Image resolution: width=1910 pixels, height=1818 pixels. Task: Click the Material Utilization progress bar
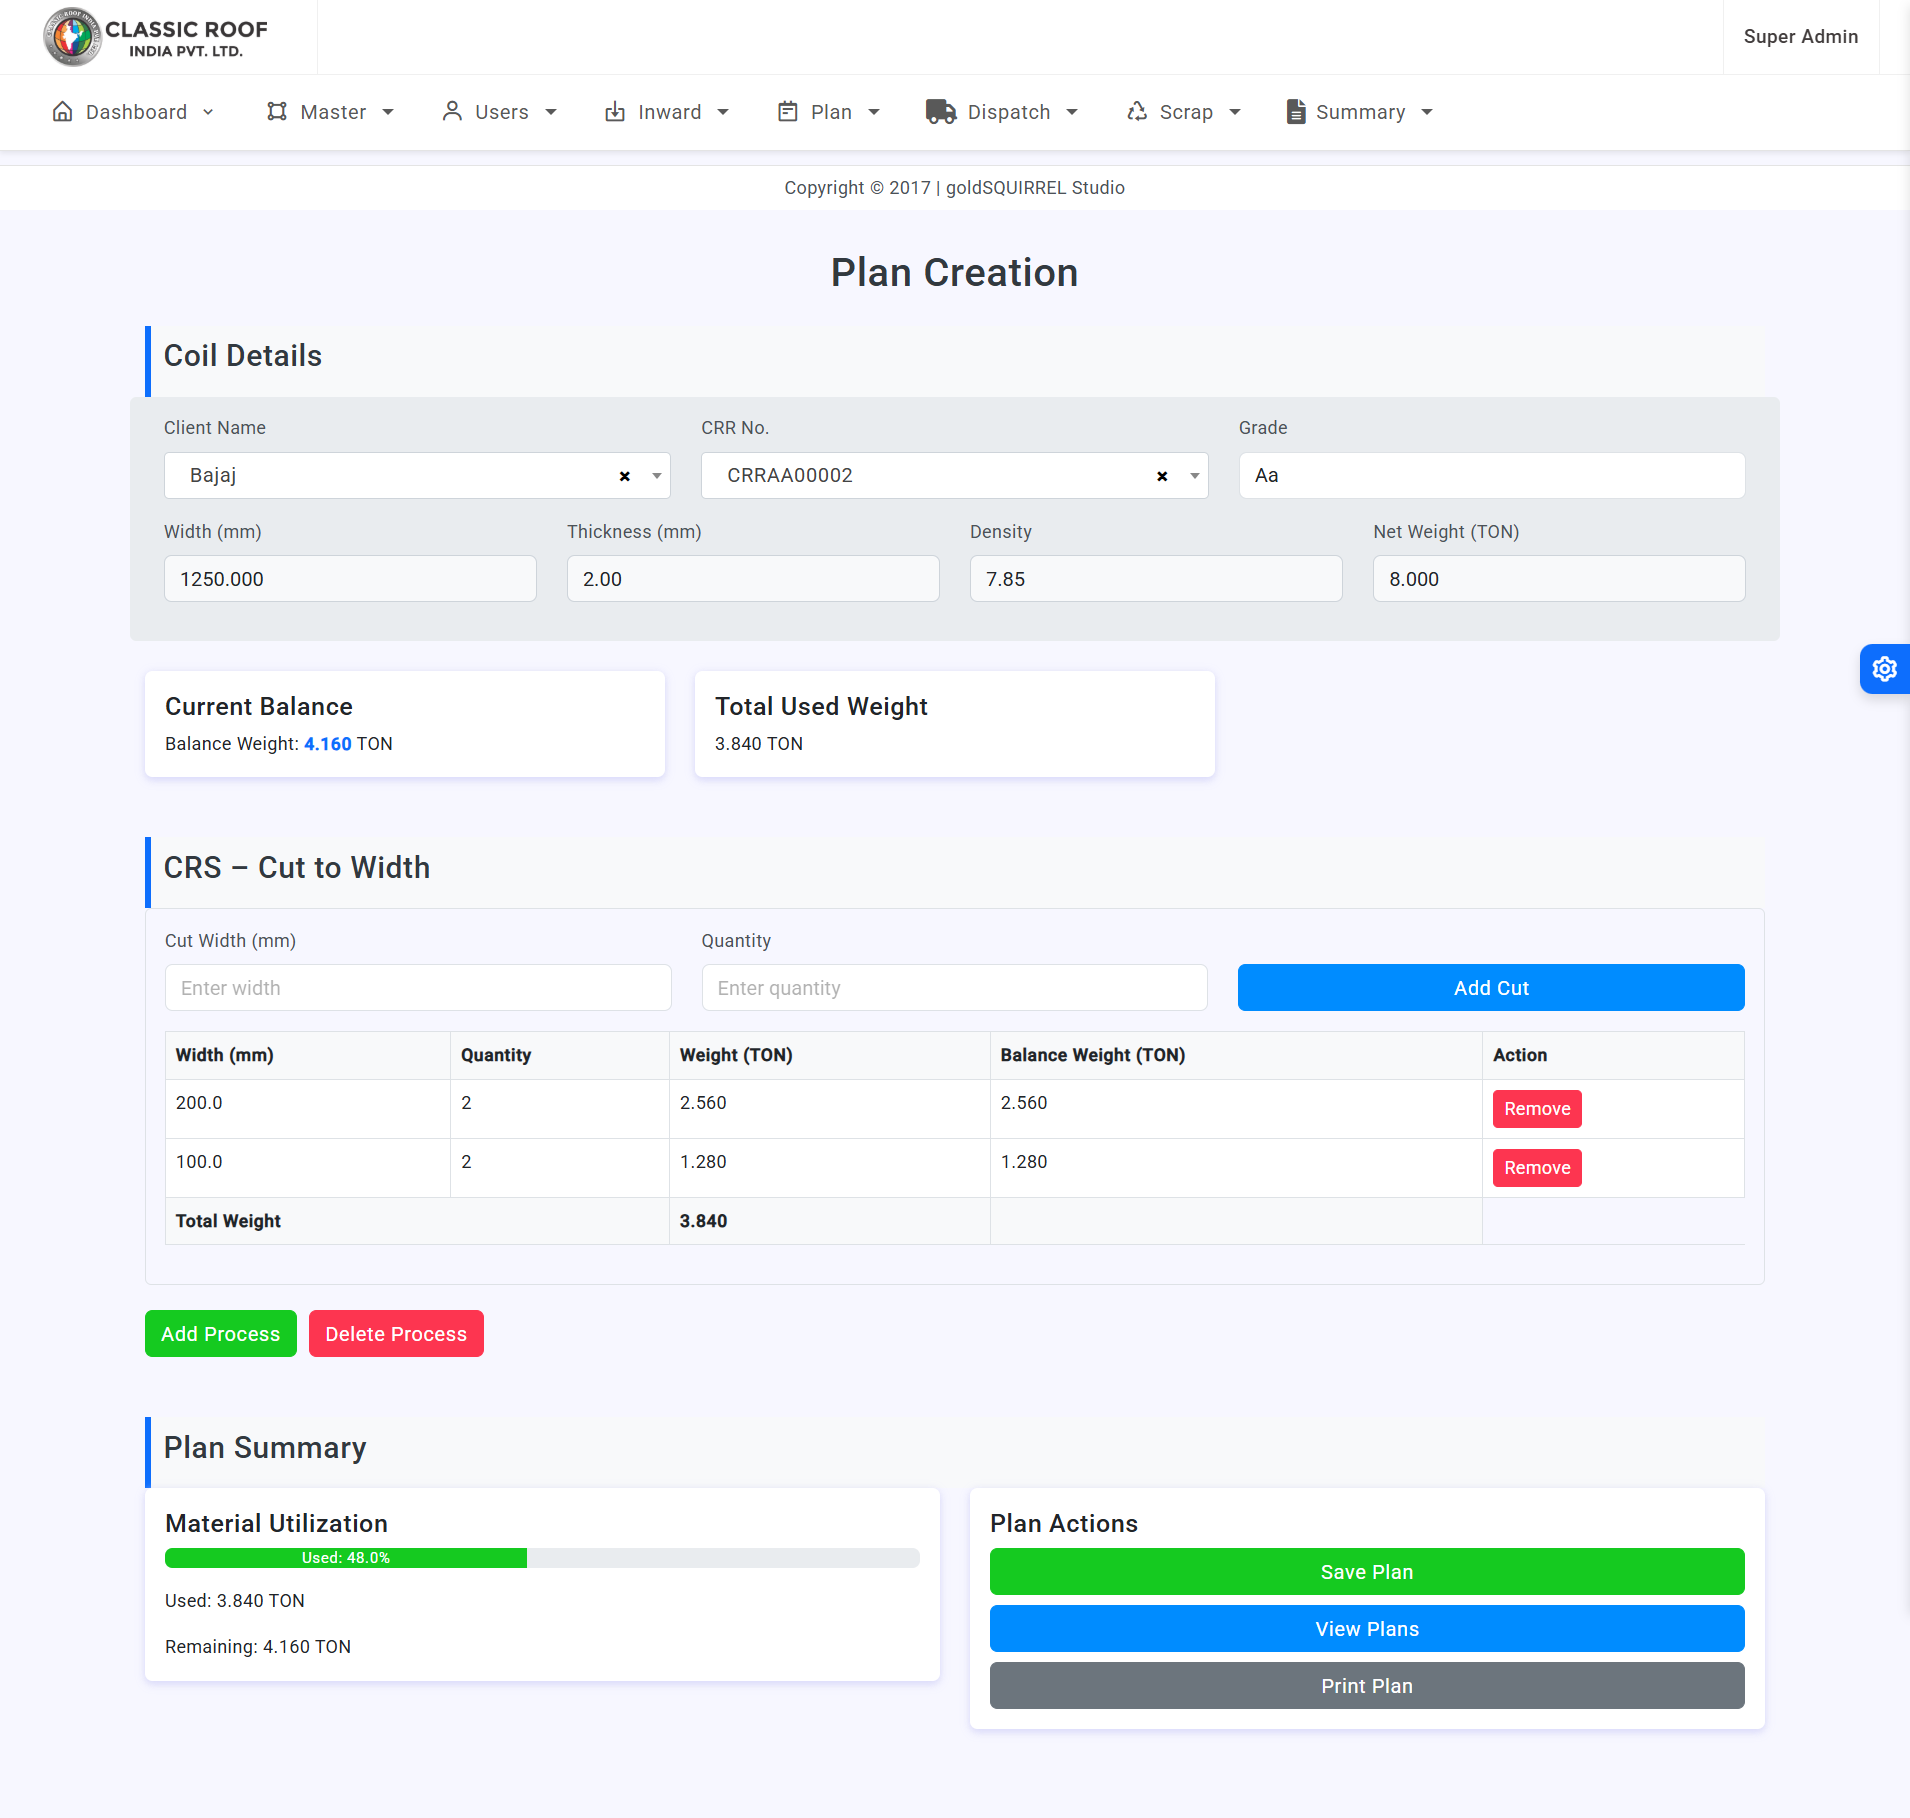[542, 1558]
